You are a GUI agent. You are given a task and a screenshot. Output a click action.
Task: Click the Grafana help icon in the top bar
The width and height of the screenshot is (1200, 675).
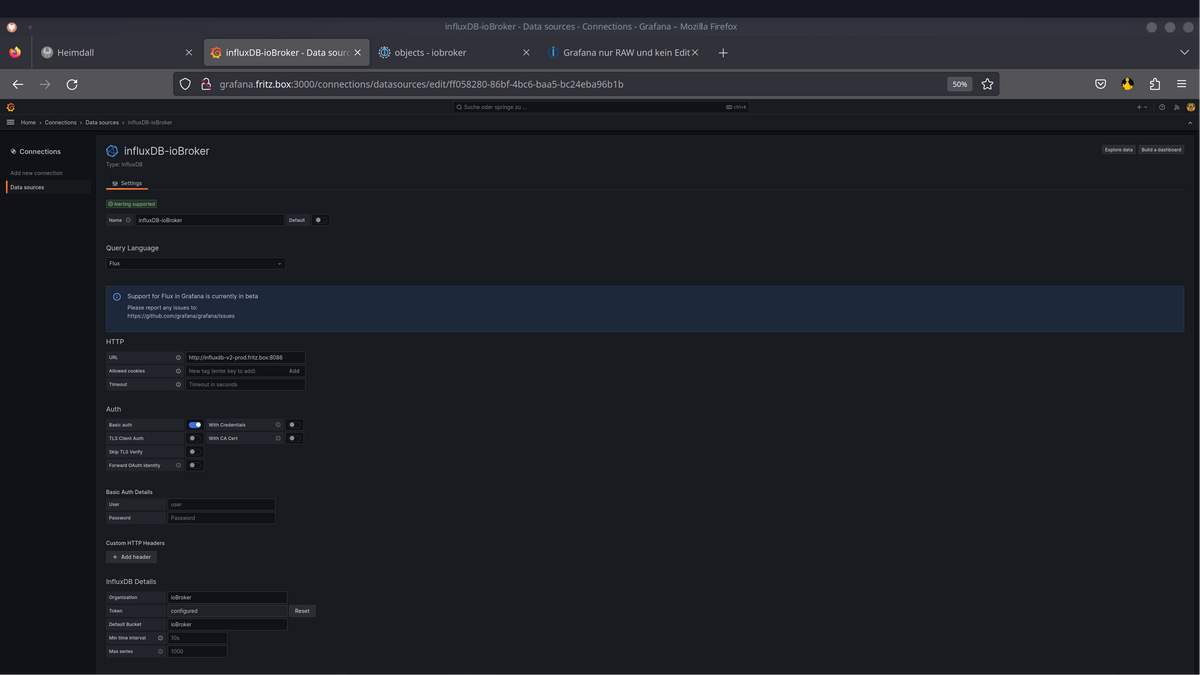click(x=1162, y=107)
